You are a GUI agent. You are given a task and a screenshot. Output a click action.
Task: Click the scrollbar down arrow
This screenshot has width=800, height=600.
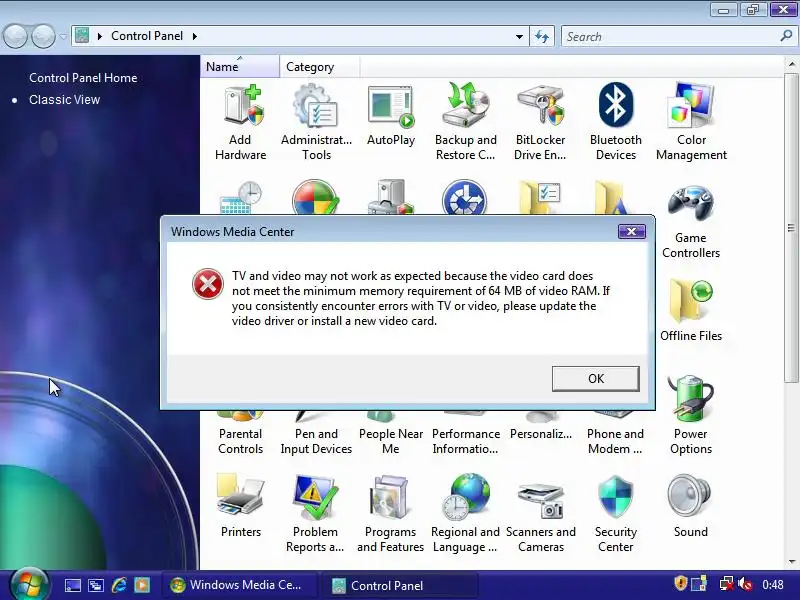pos(791,562)
